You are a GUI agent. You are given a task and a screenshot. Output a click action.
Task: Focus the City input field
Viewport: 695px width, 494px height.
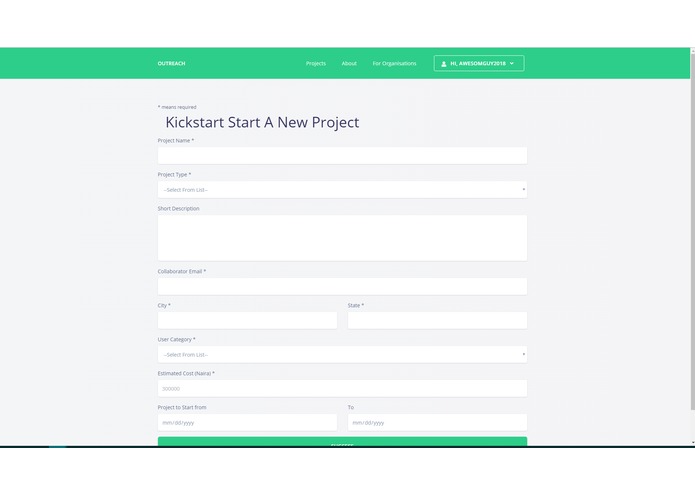[x=247, y=320]
